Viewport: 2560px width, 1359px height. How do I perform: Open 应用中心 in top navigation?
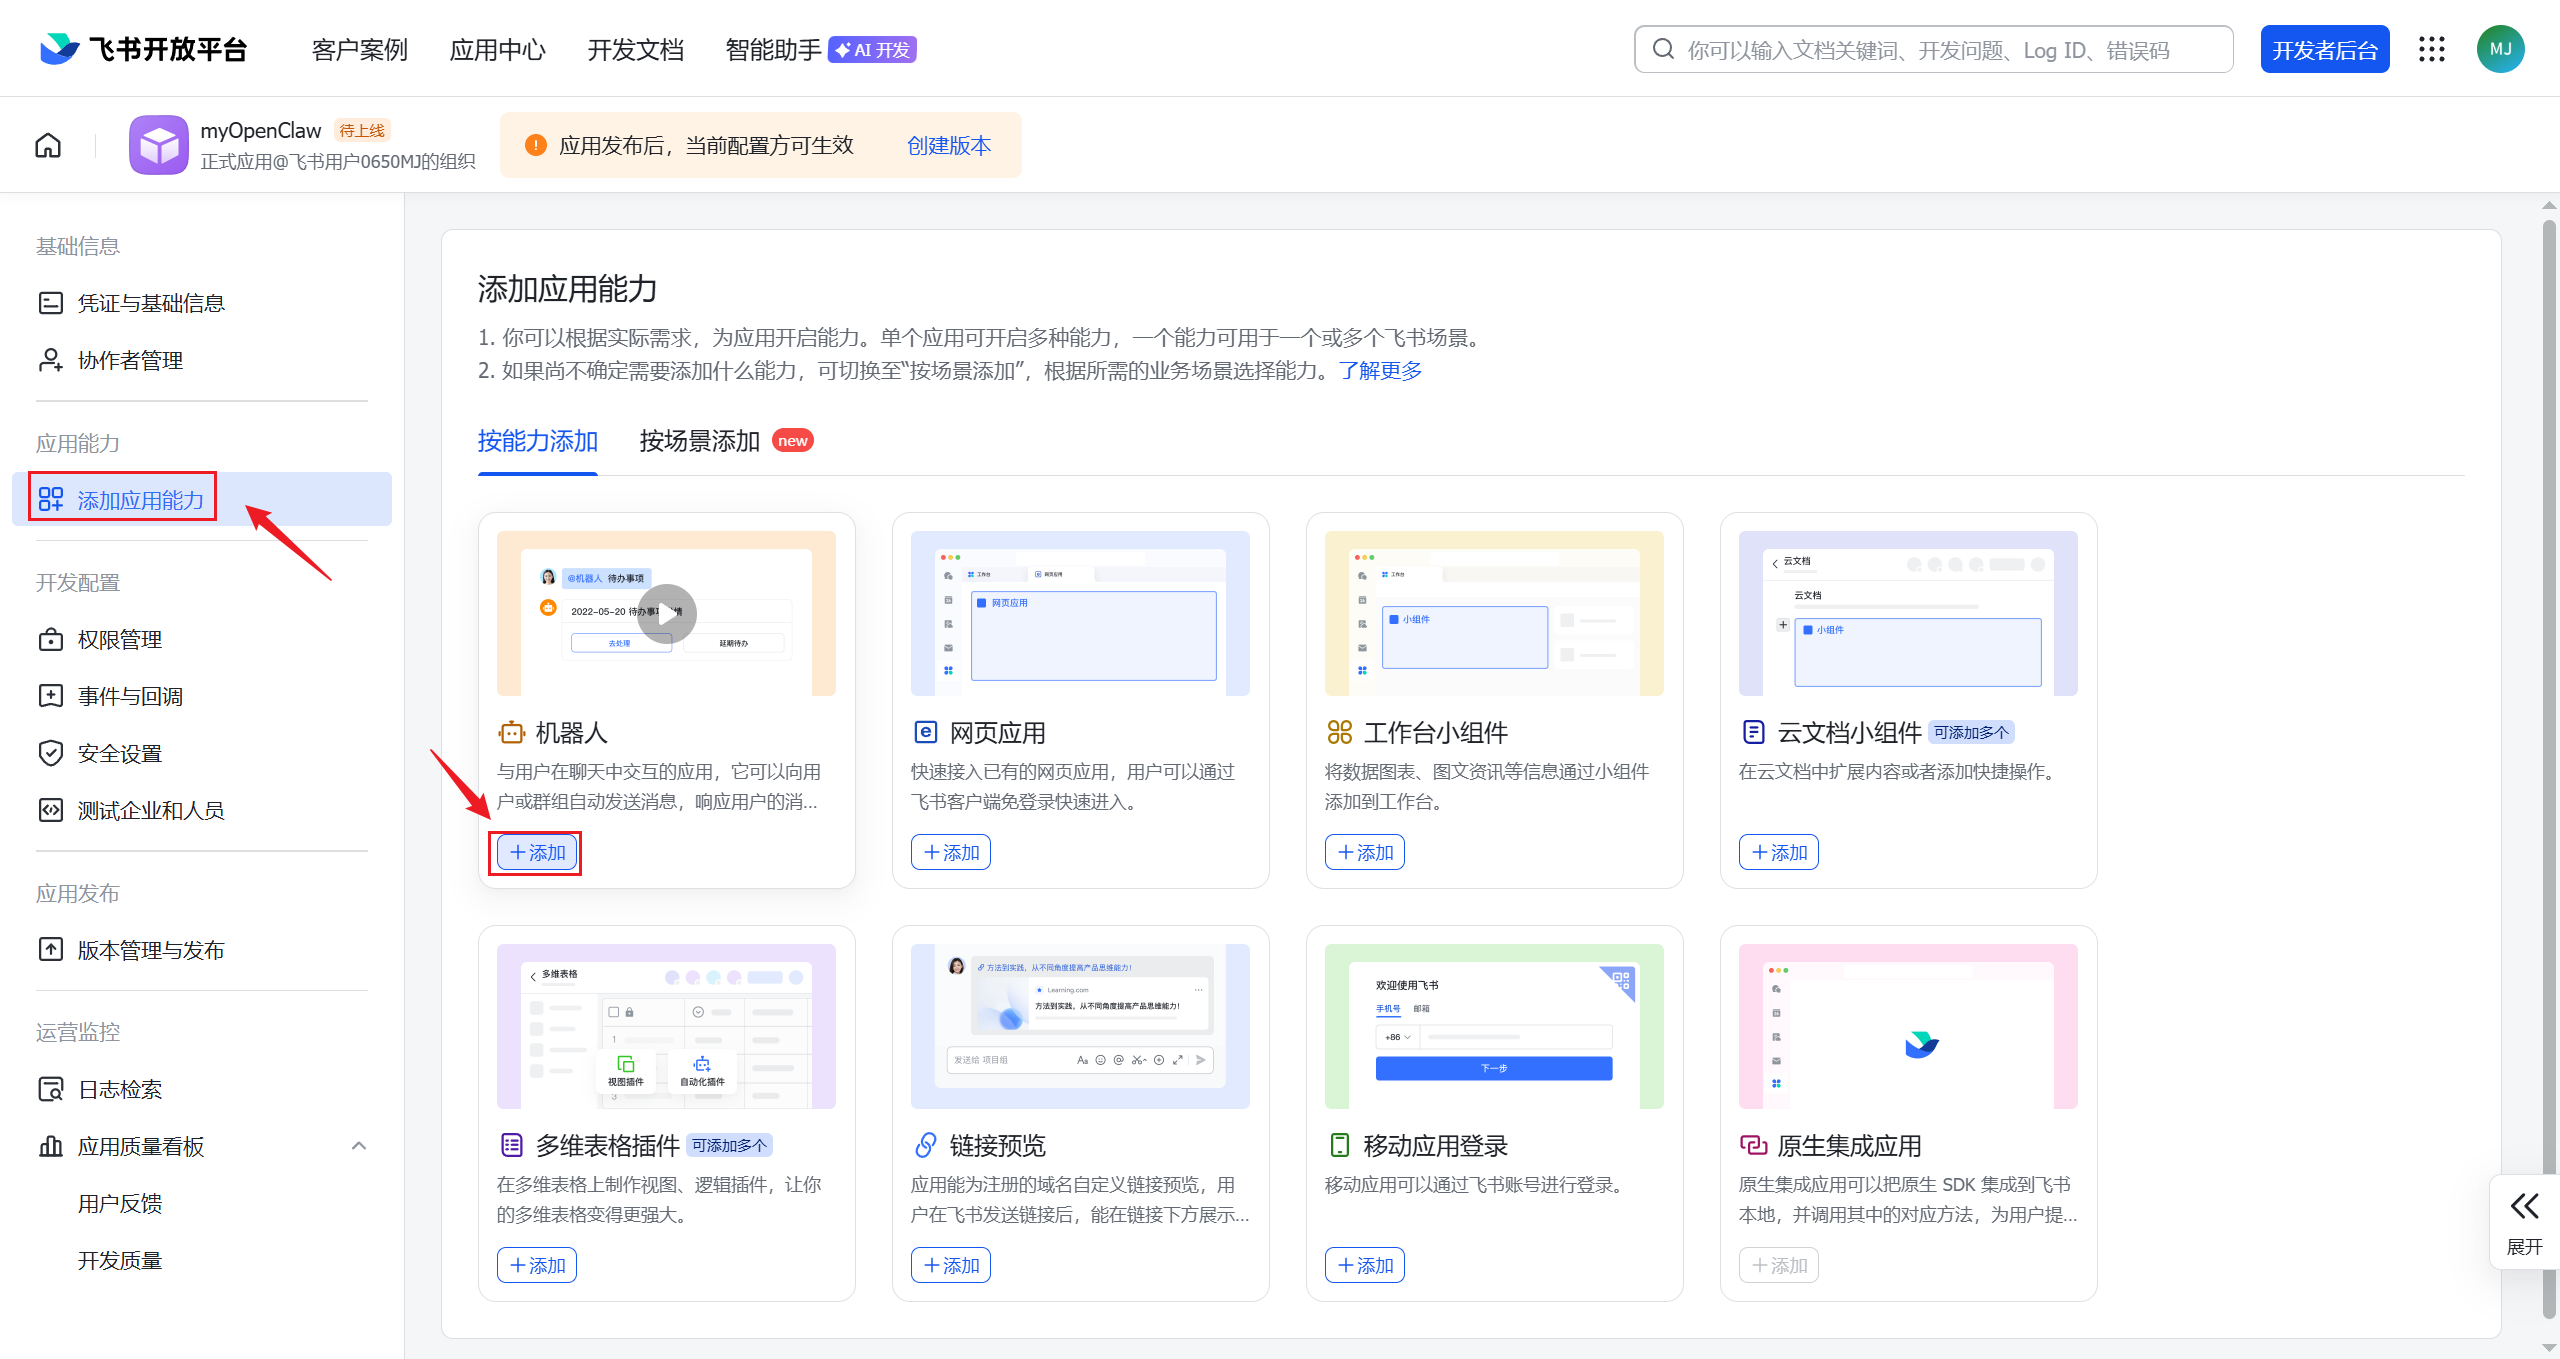498,49
